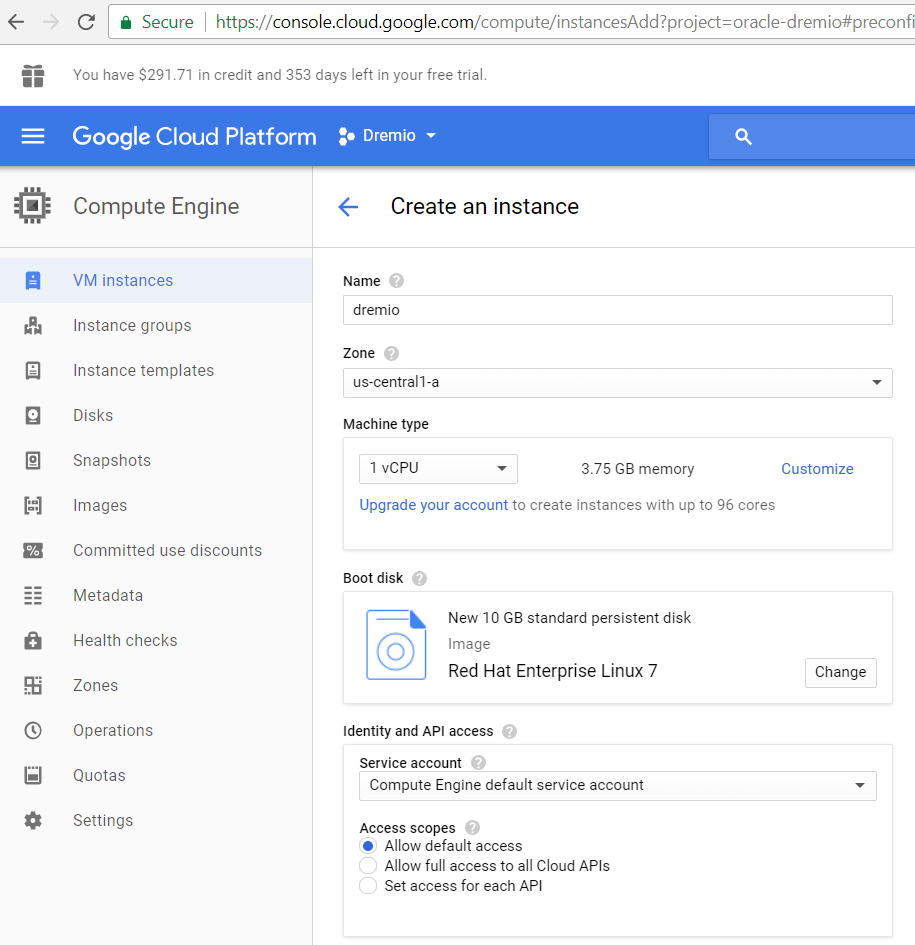Click the Change boot disk button
This screenshot has width=915, height=945.
pos(840,672)
